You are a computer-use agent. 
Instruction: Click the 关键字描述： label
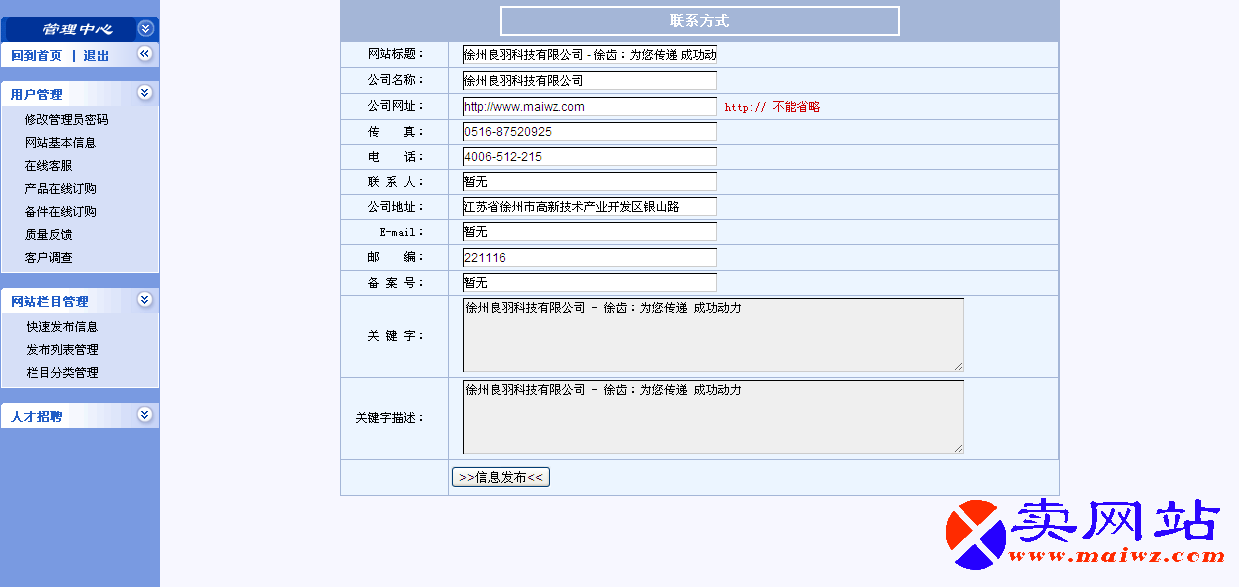[x=390, y=418]
